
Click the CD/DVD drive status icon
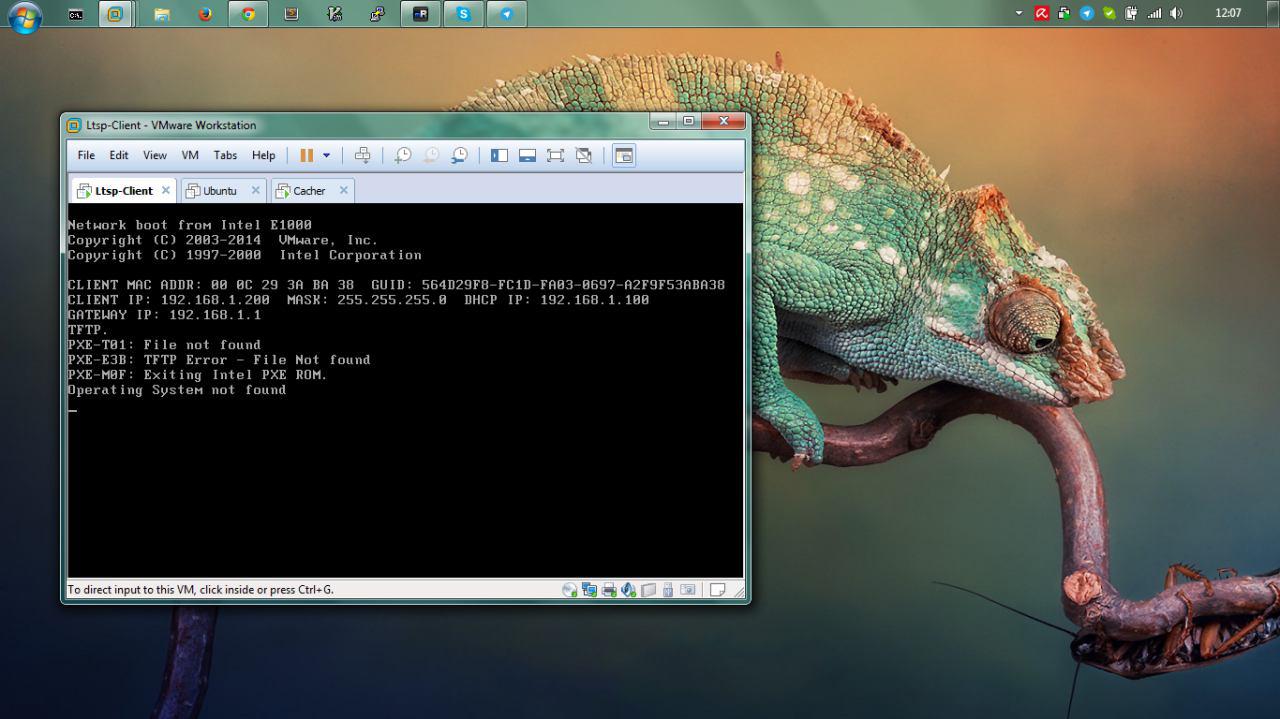(x=569, y=590)
